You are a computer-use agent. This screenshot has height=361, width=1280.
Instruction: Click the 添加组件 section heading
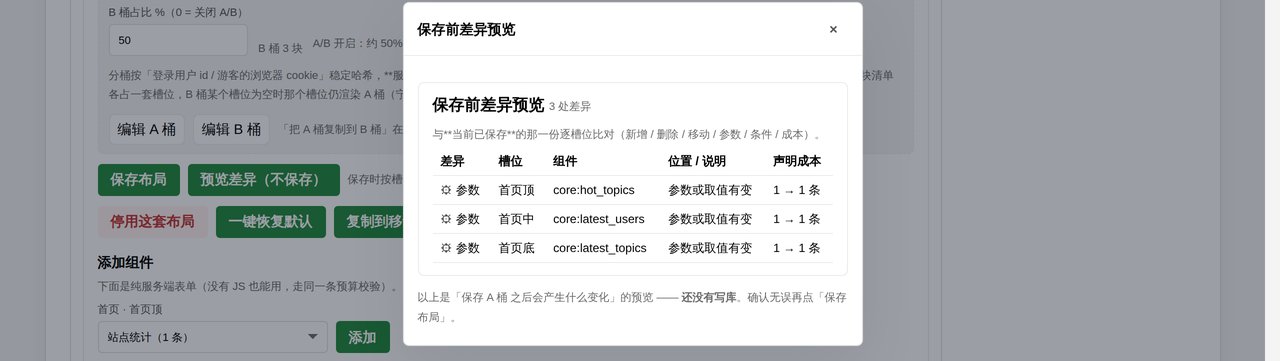(125, 262)
